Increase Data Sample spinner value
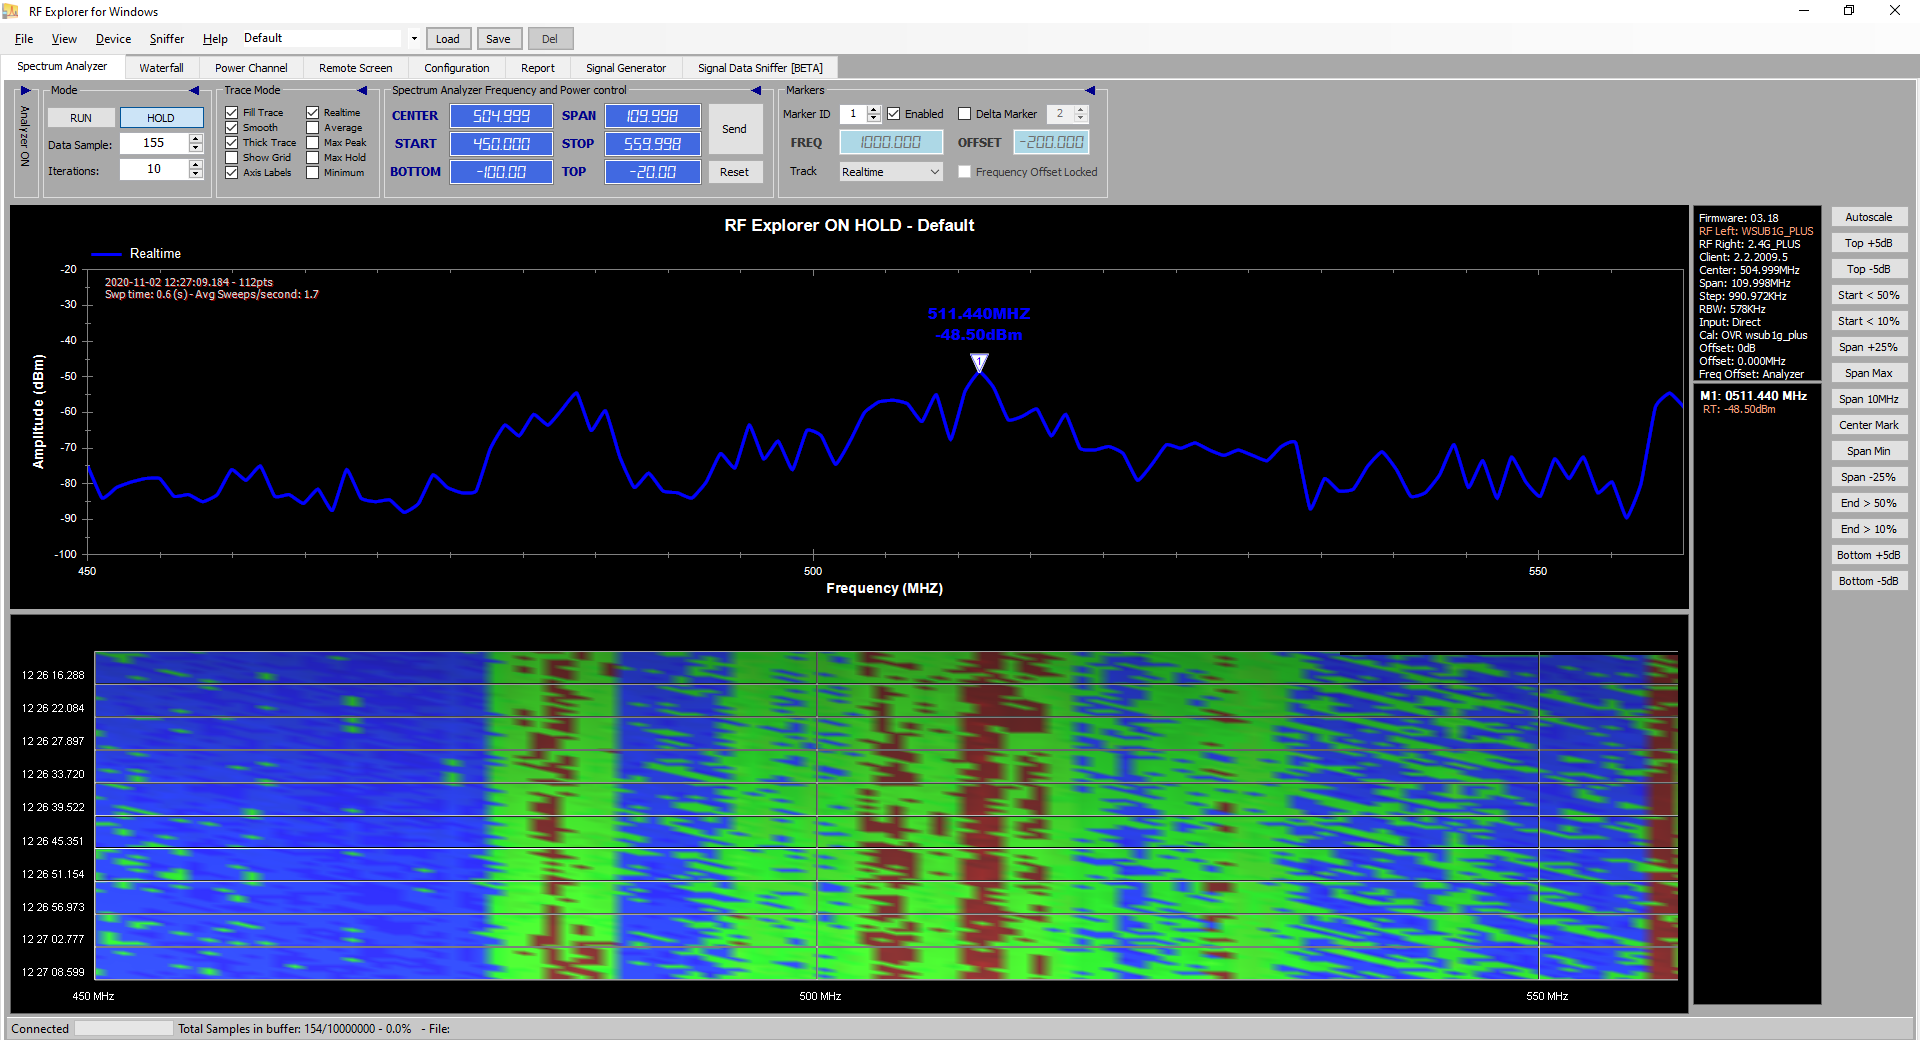 pos(196,139)
